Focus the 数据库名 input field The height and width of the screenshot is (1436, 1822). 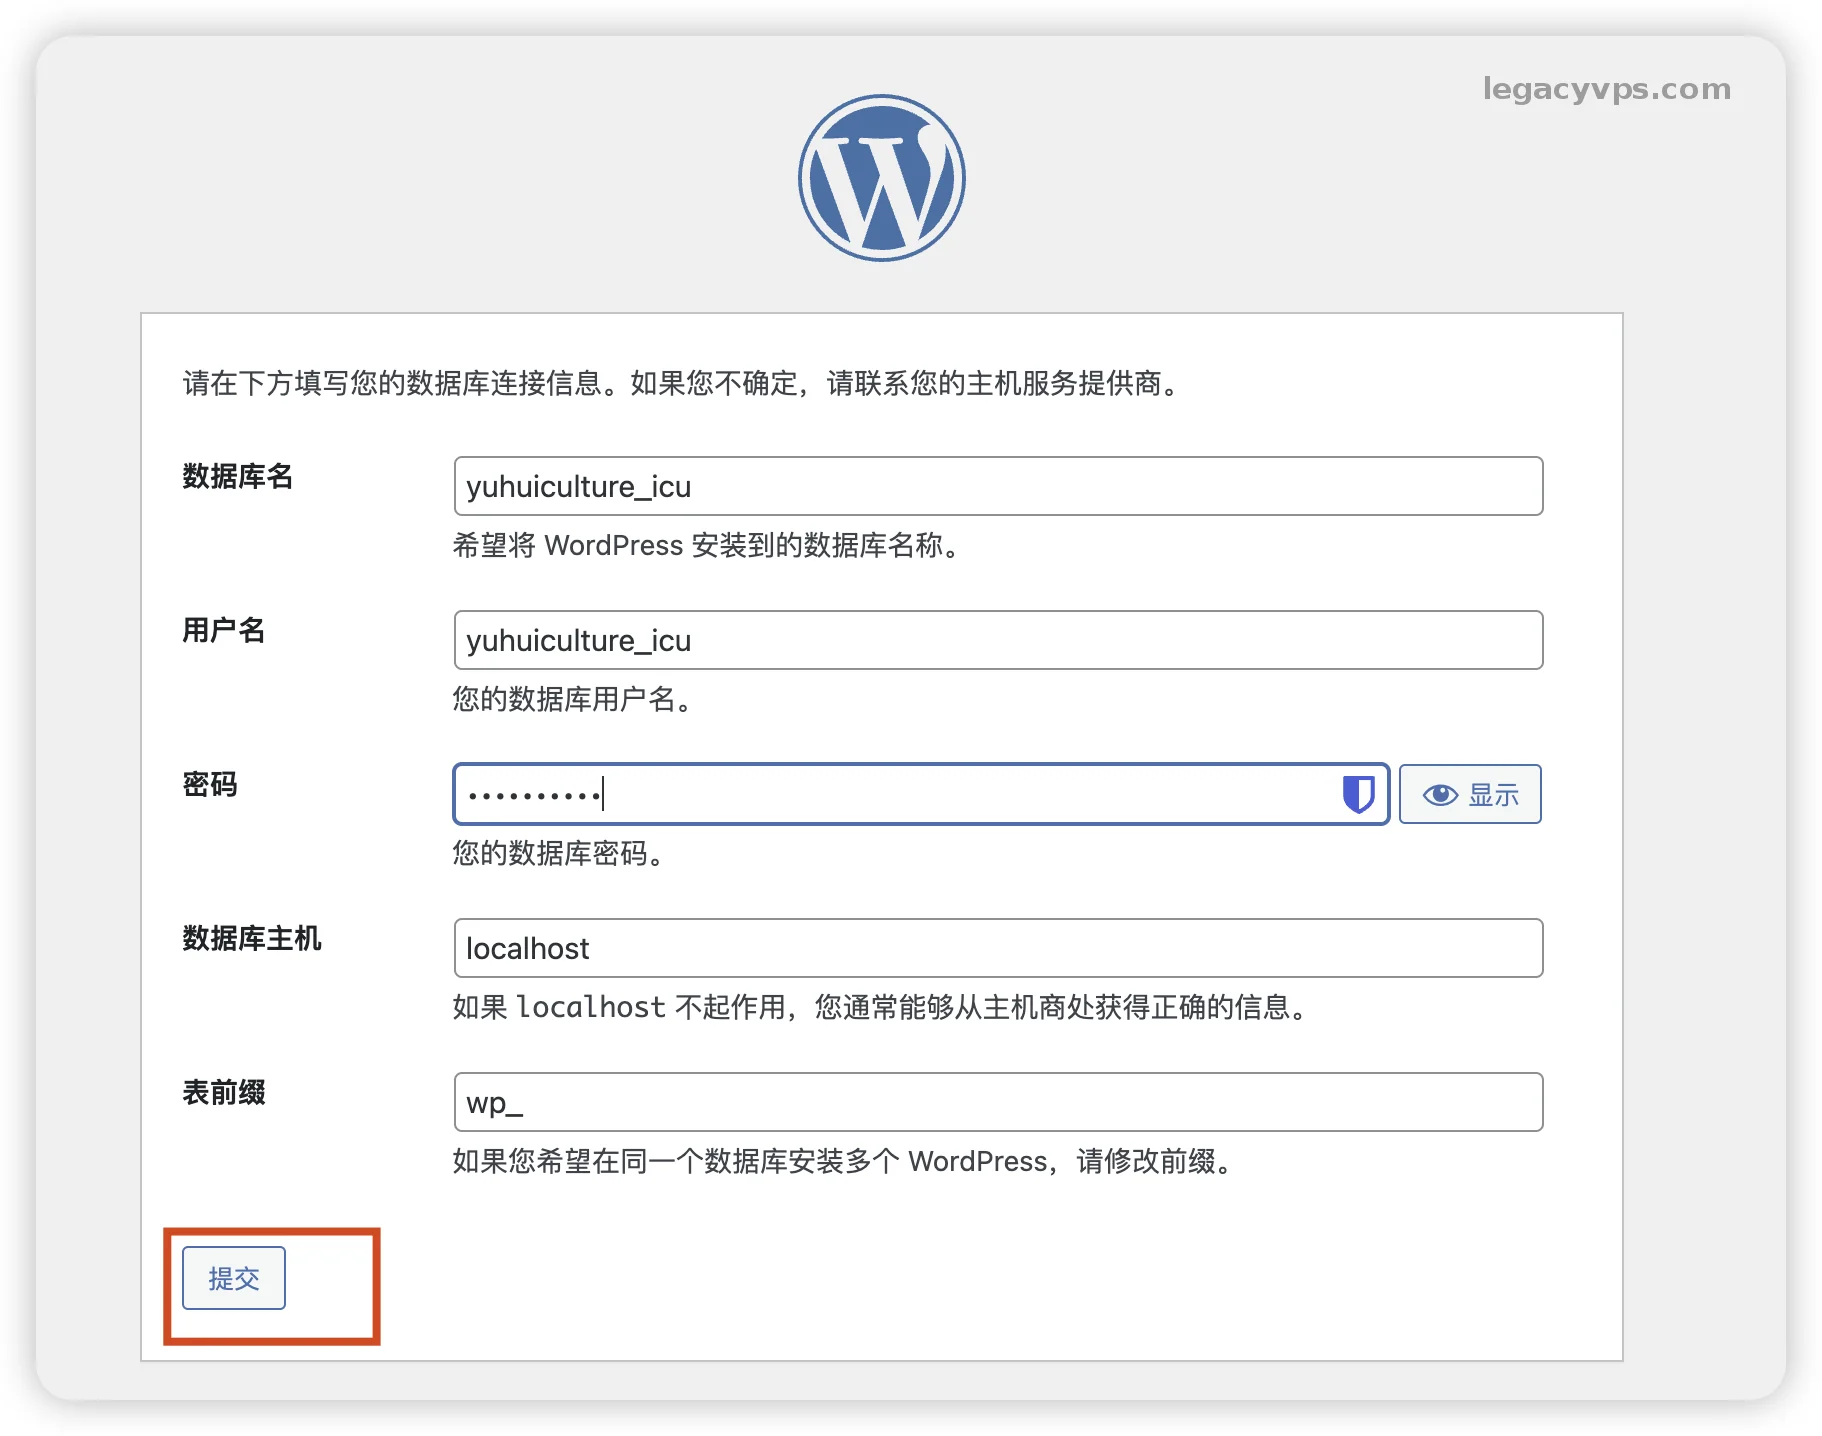pos(997,487)
